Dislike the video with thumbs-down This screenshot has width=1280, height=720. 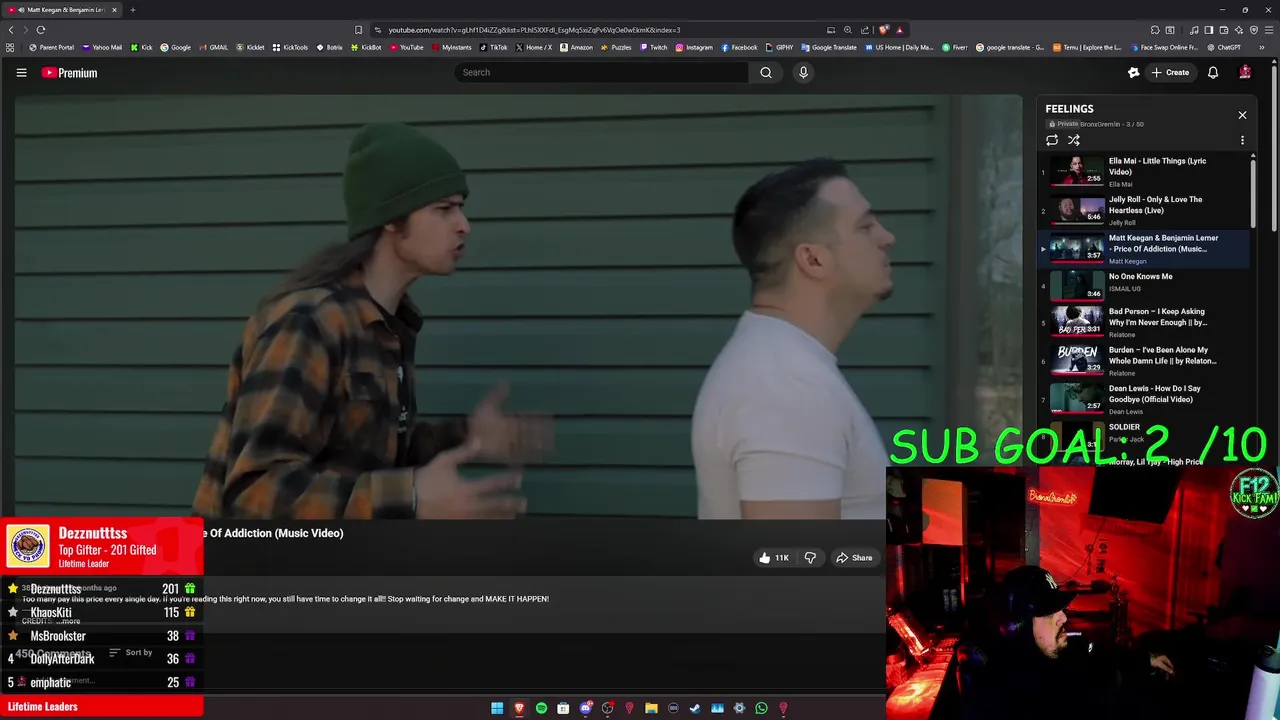pos(810,558)
